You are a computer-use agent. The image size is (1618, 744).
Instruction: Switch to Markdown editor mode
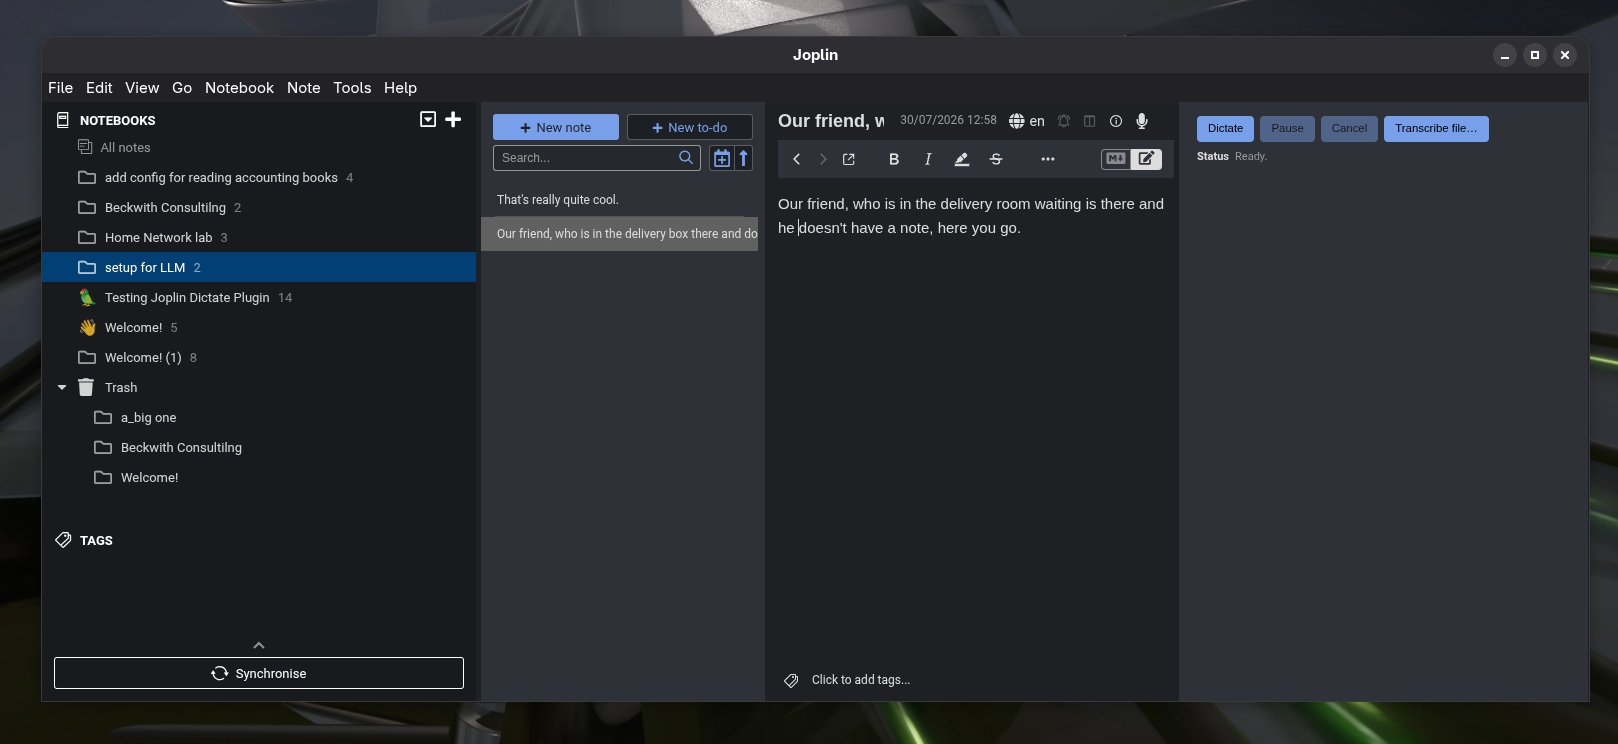1116,159
